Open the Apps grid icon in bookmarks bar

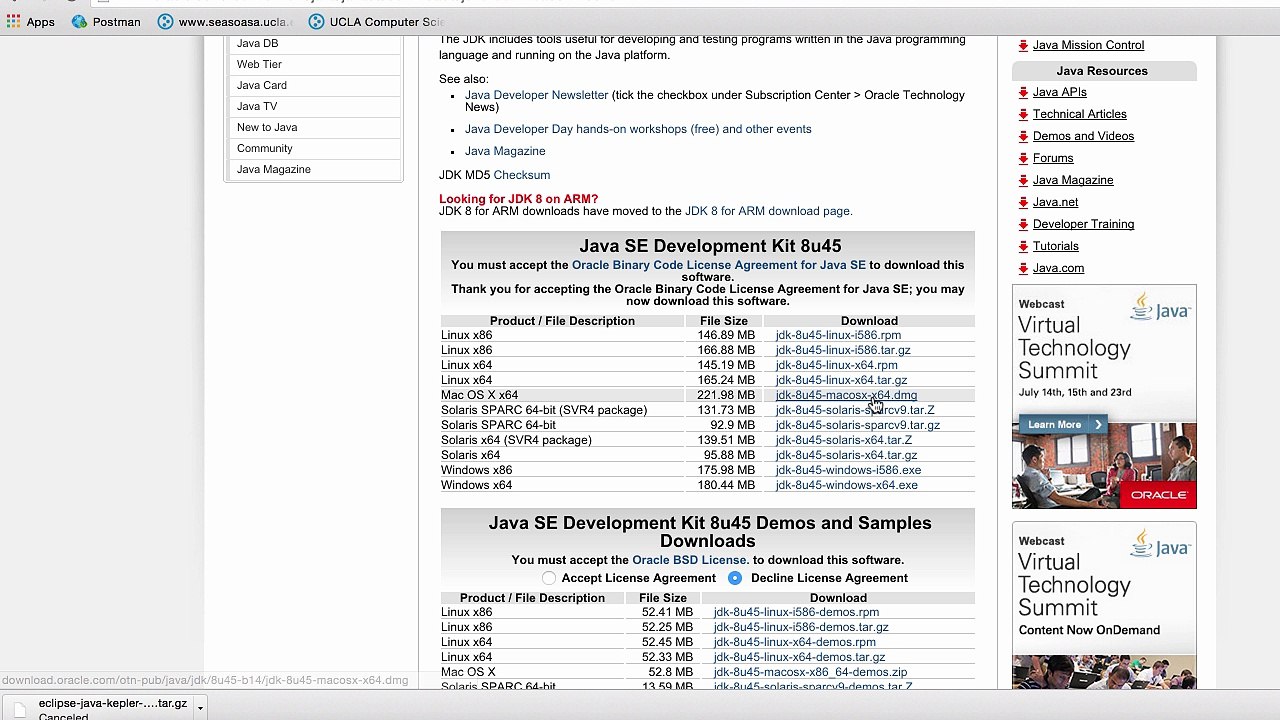pyautogui.click(x=13, y=21)
